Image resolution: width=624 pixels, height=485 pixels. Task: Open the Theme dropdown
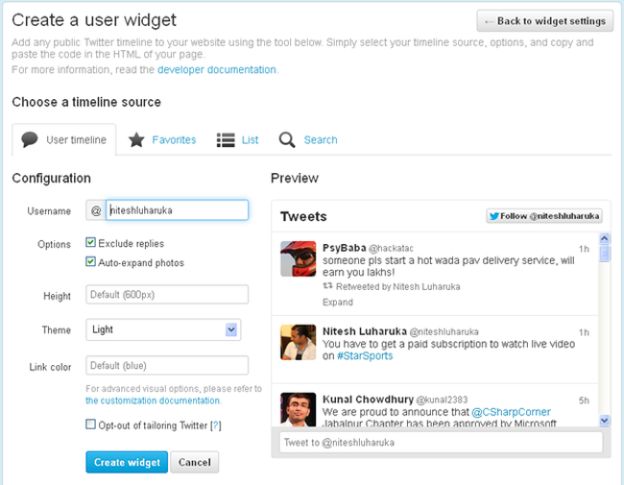(x=232, y=329)
